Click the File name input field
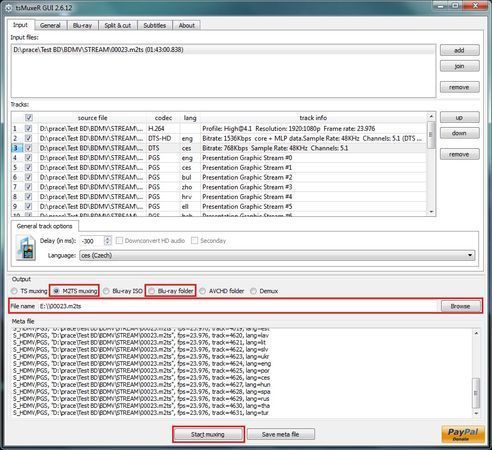 point(238,306)
